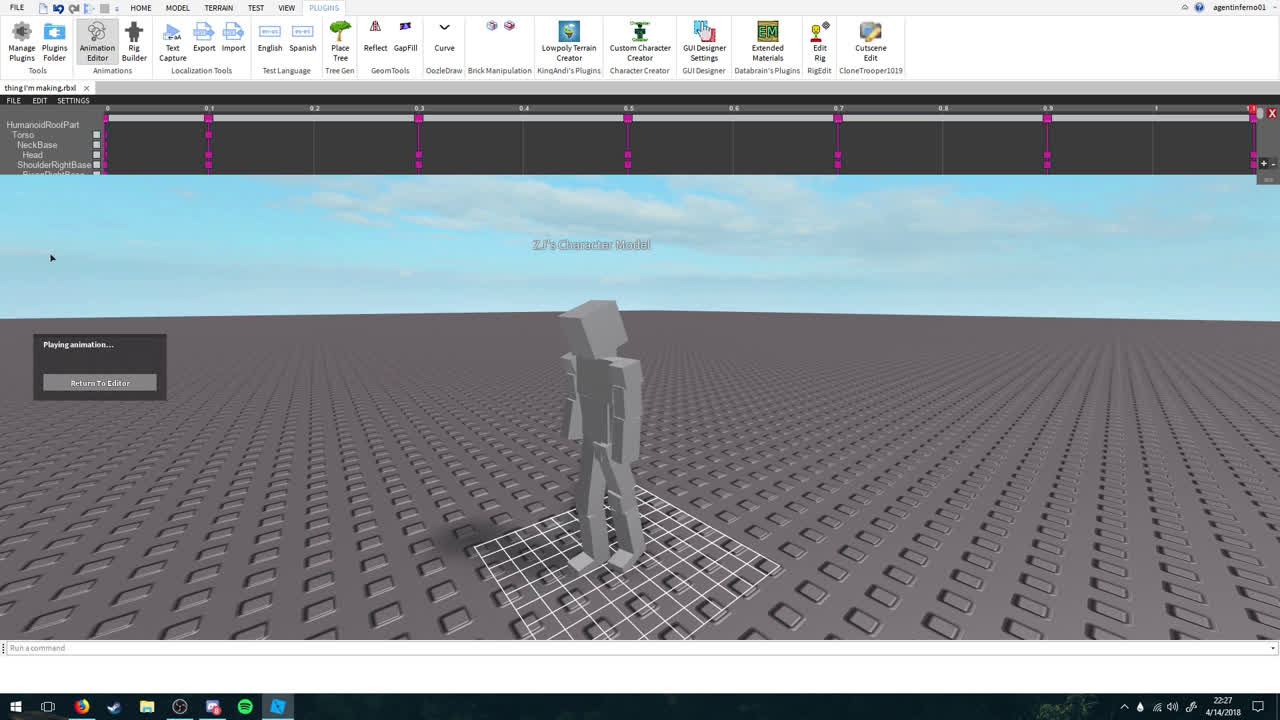Screen dimensions: 1280x720
Task: Launch the Rig Builder tool
Action: tap(134, 42)
